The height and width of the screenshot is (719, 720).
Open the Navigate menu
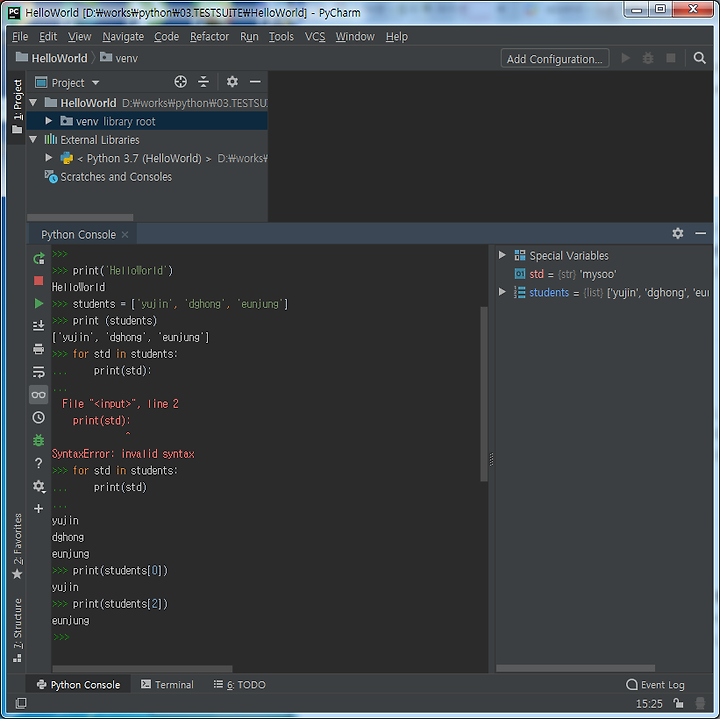(x=123, y=36)
